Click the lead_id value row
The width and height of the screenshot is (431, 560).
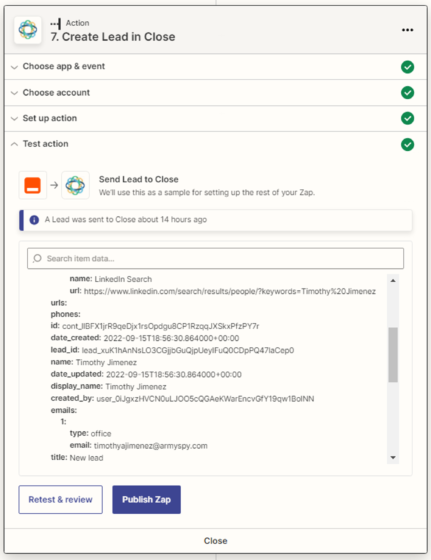[x=172, y=350]
